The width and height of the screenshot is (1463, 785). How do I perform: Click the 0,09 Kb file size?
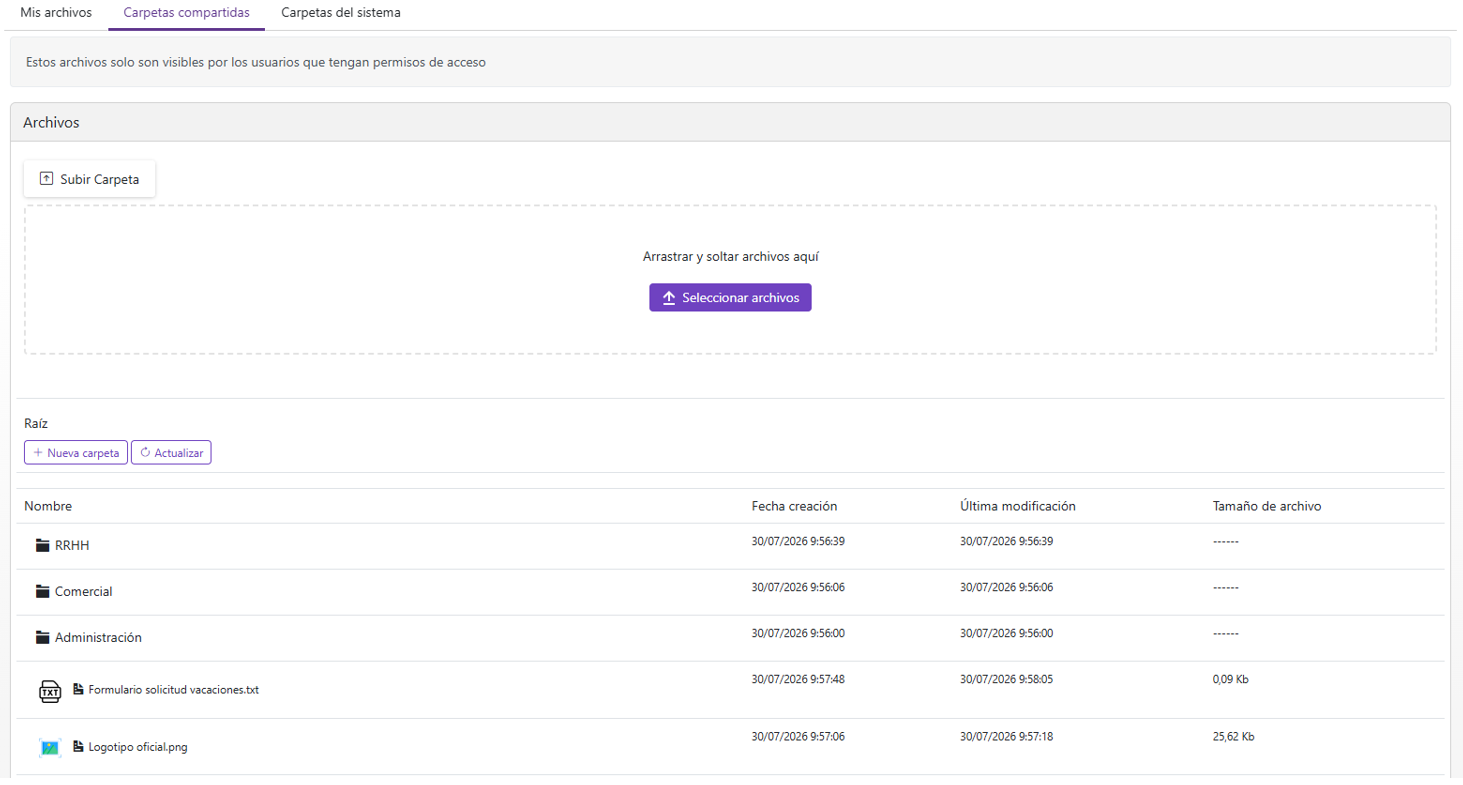1230,679
